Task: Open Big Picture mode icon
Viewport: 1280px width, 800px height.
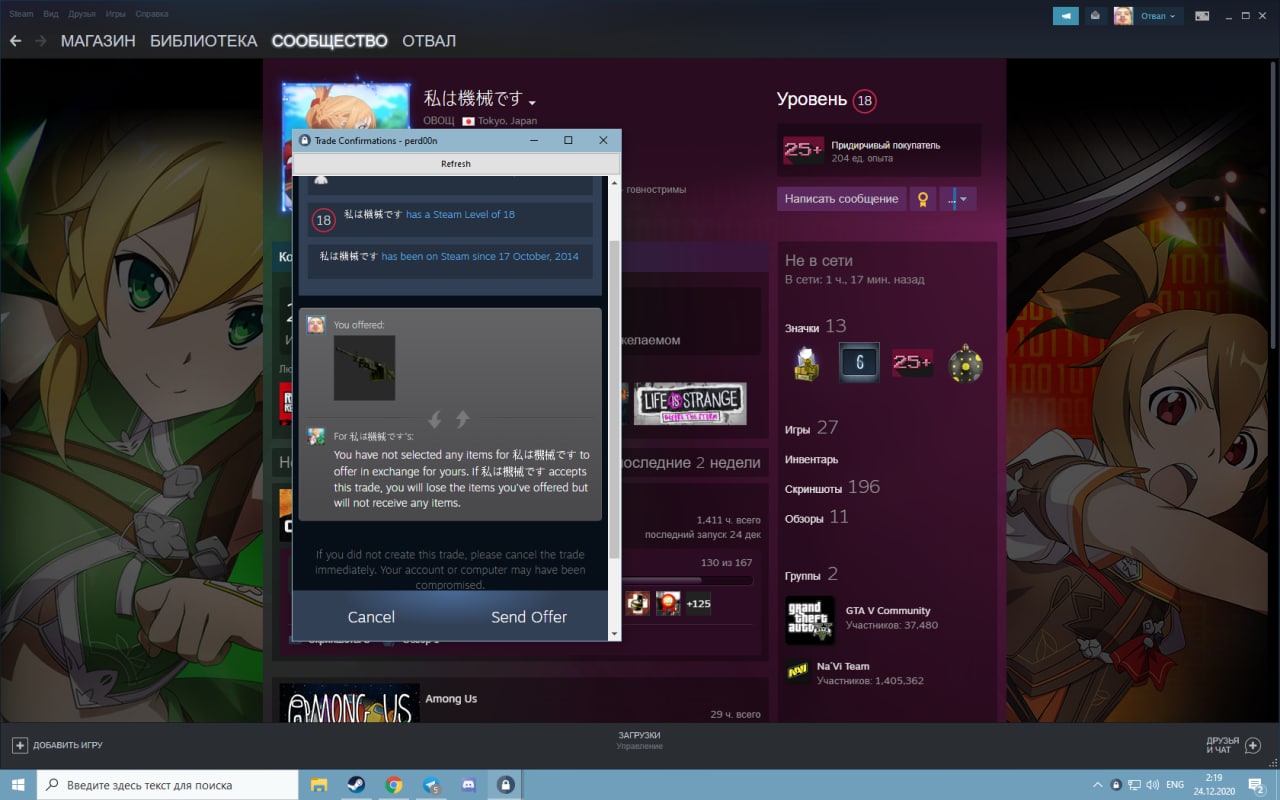Action: click(1202, 15)
